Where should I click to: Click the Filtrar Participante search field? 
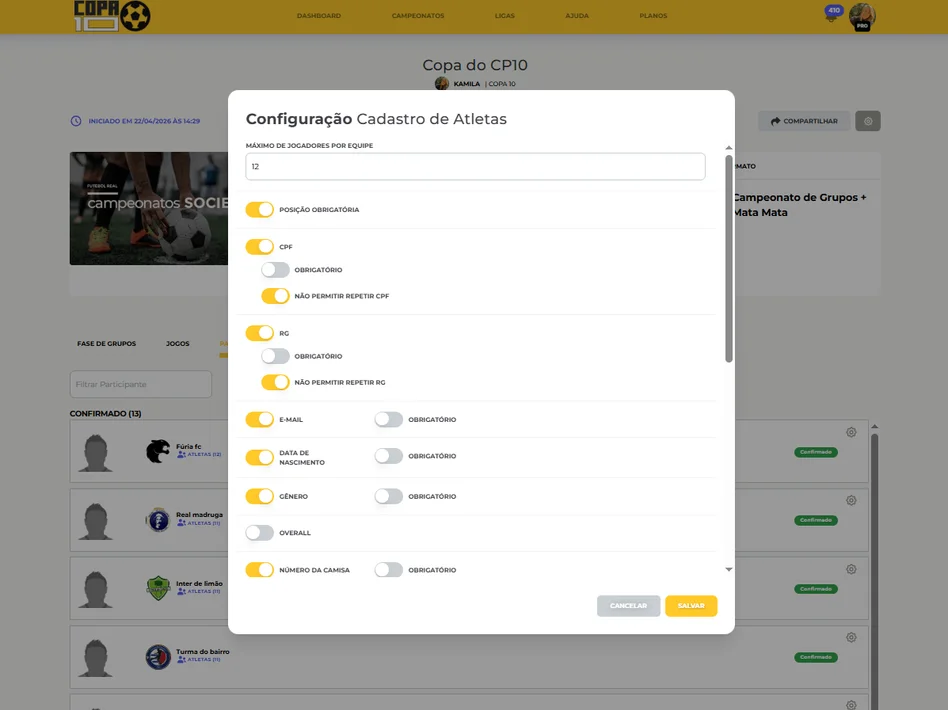[141, 384]
